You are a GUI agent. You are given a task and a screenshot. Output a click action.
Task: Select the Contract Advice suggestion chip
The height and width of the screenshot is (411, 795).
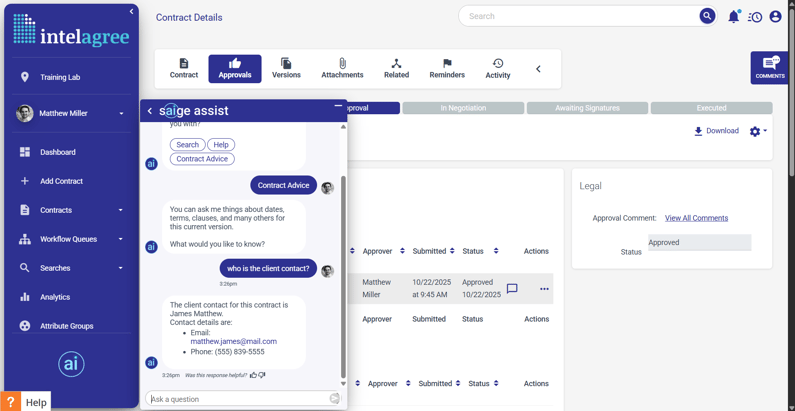pyautogui.click(x=202, y=159)
